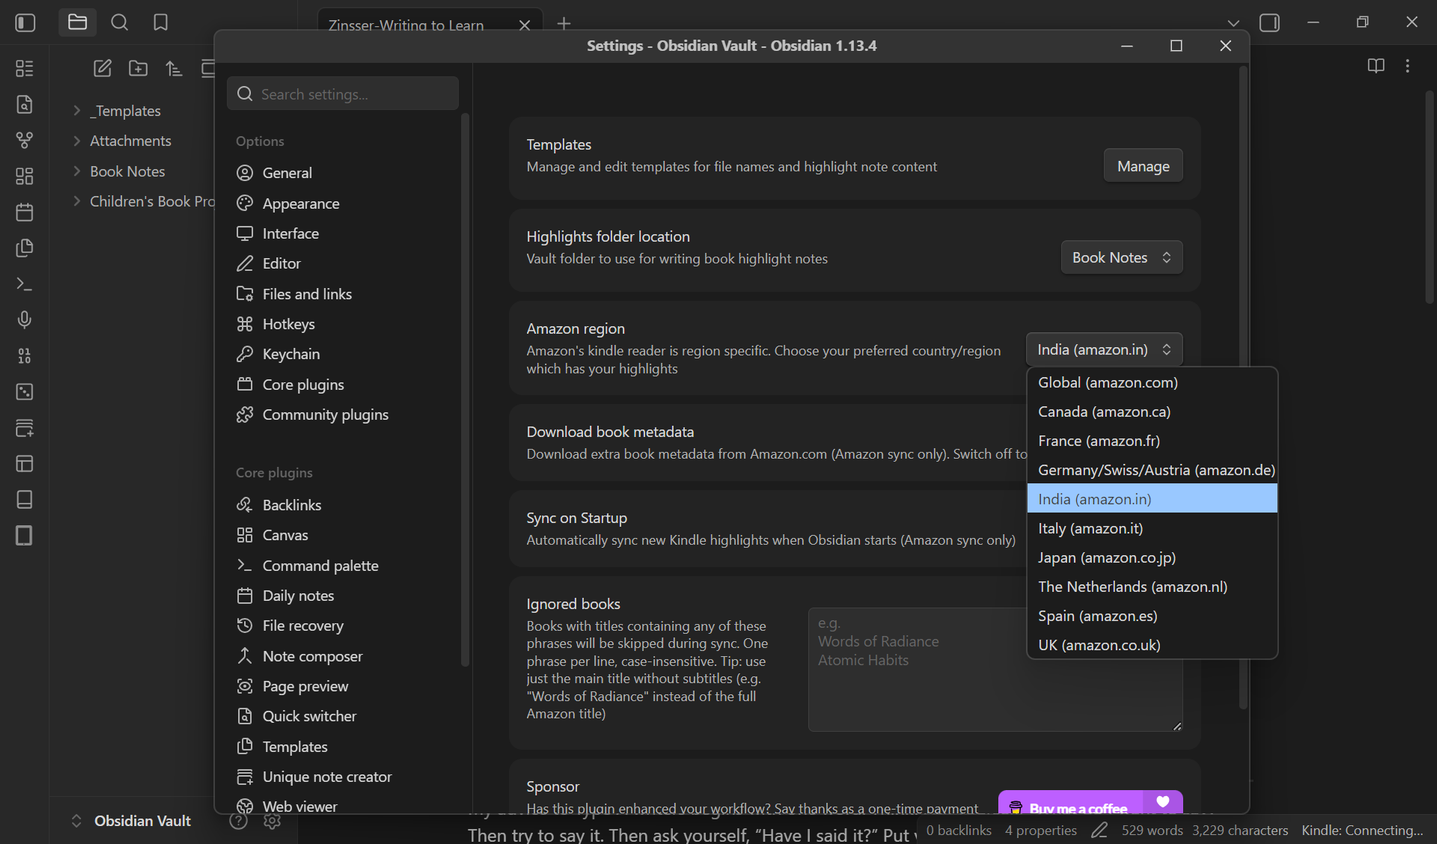
Task: Change sort order icon in explorer
Action: [174, 68]
